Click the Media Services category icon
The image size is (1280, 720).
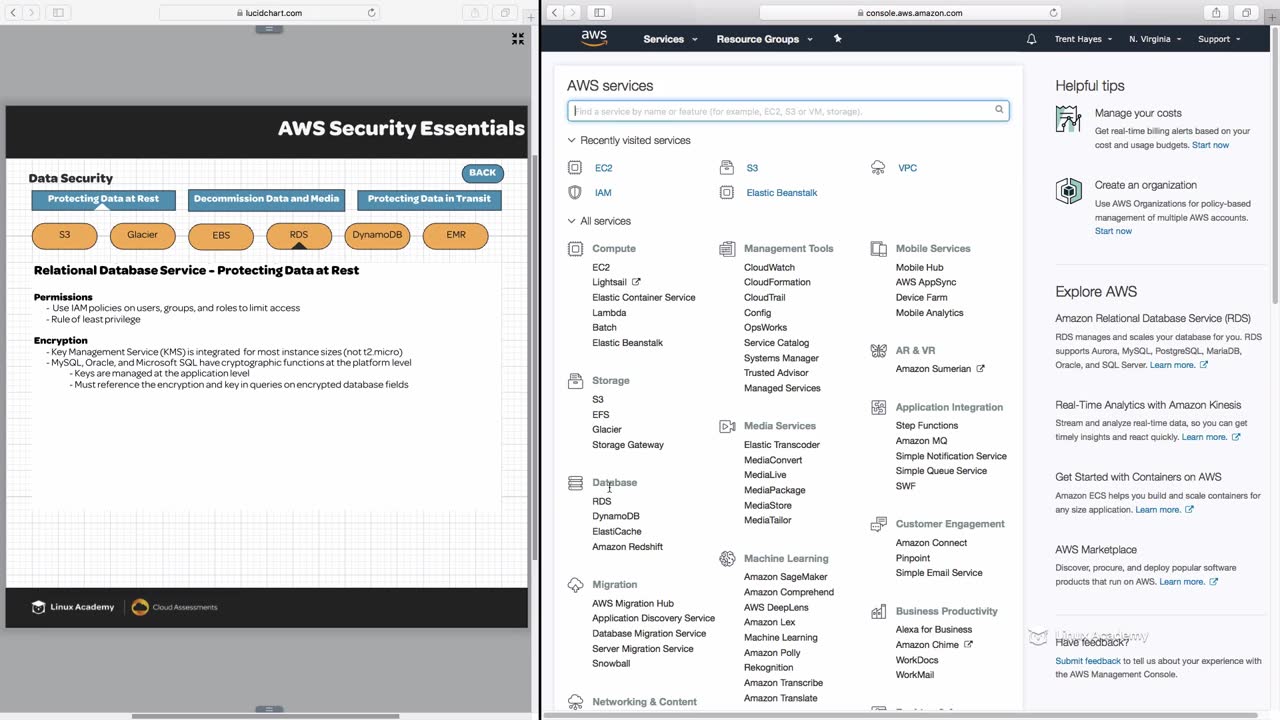point(727,426)
